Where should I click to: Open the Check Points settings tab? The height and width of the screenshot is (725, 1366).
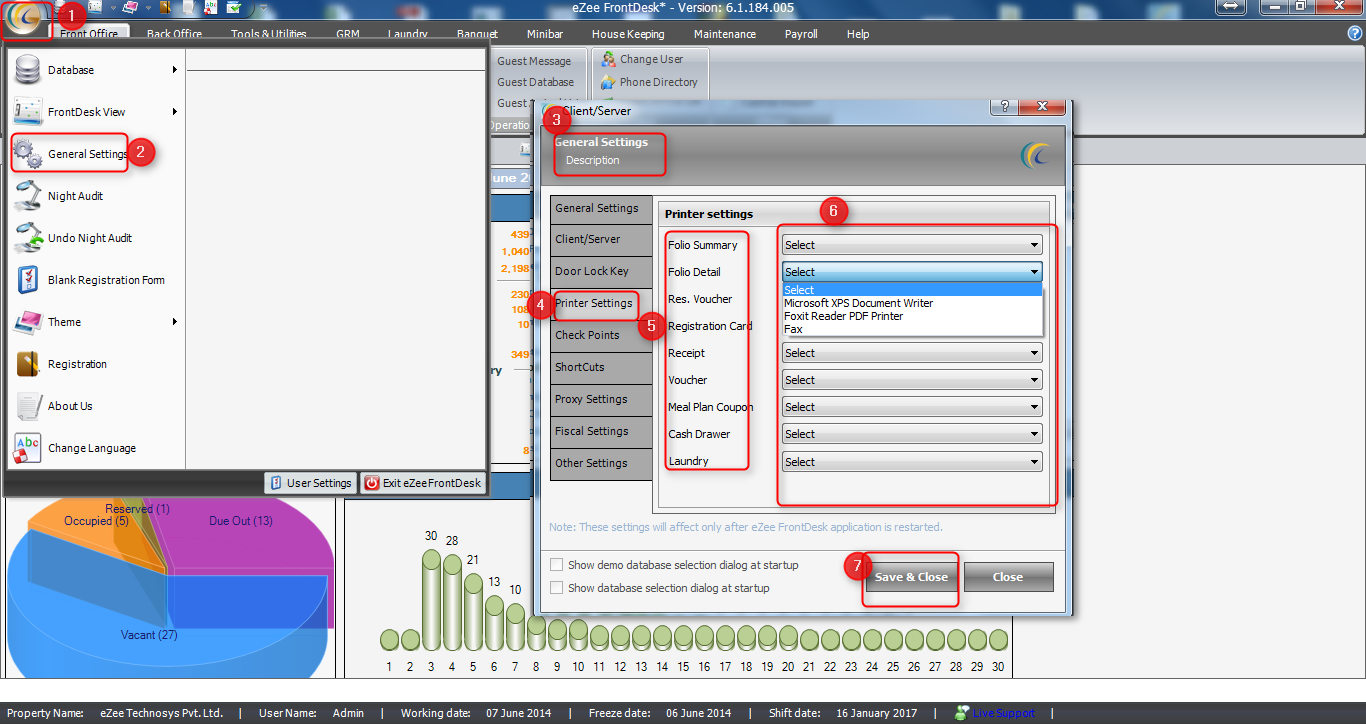[x=600, y=335]
